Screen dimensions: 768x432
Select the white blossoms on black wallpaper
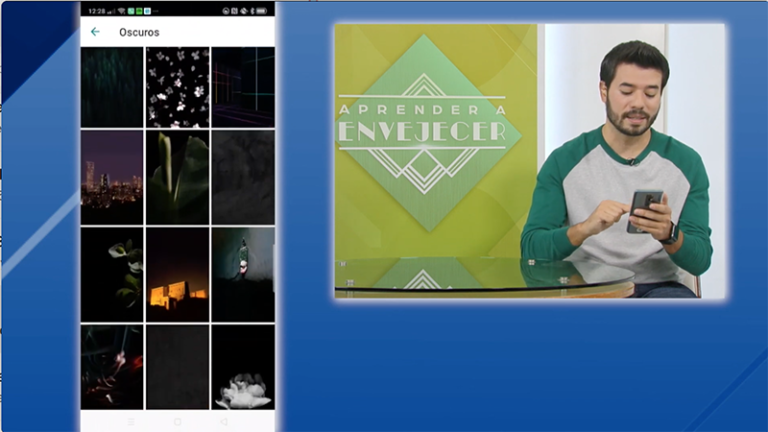click(x=177, y=87)
